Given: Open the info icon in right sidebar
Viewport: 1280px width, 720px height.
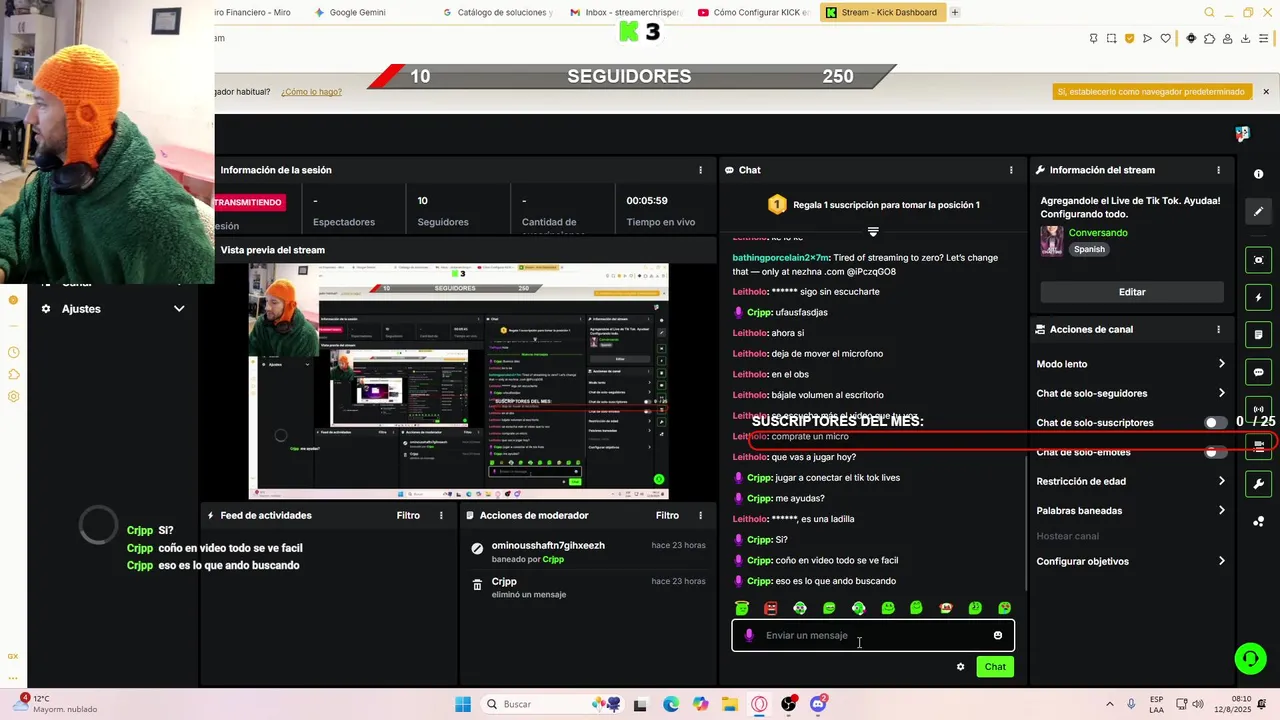Looking at the screenshot, I should click(1258, 175).
